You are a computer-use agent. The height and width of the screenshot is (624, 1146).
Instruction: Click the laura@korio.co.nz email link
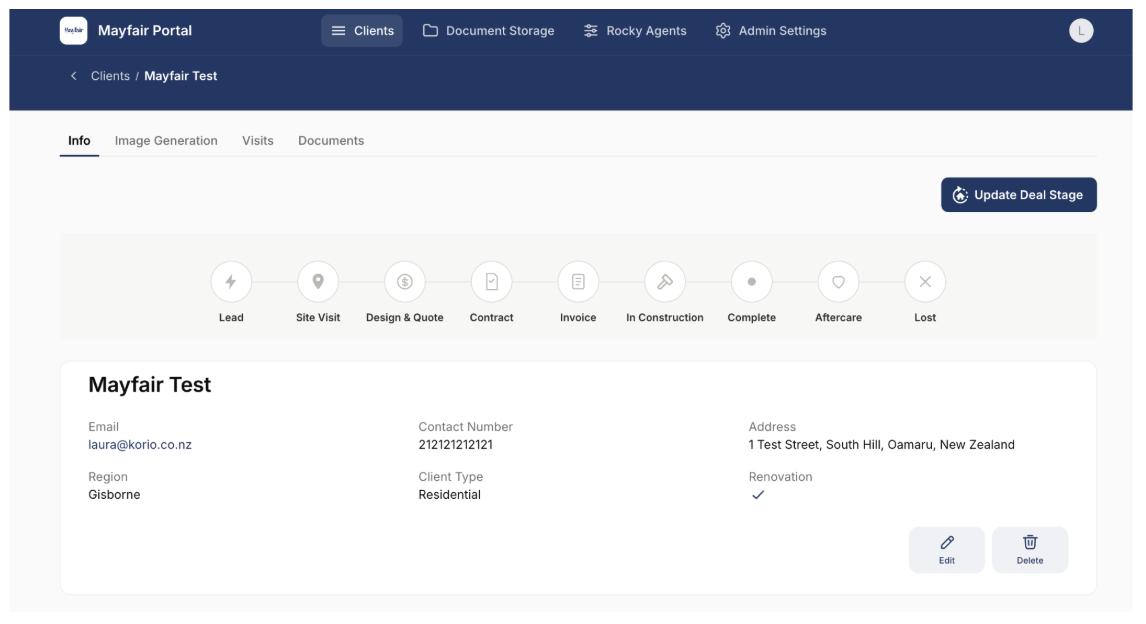coord(140,444)
